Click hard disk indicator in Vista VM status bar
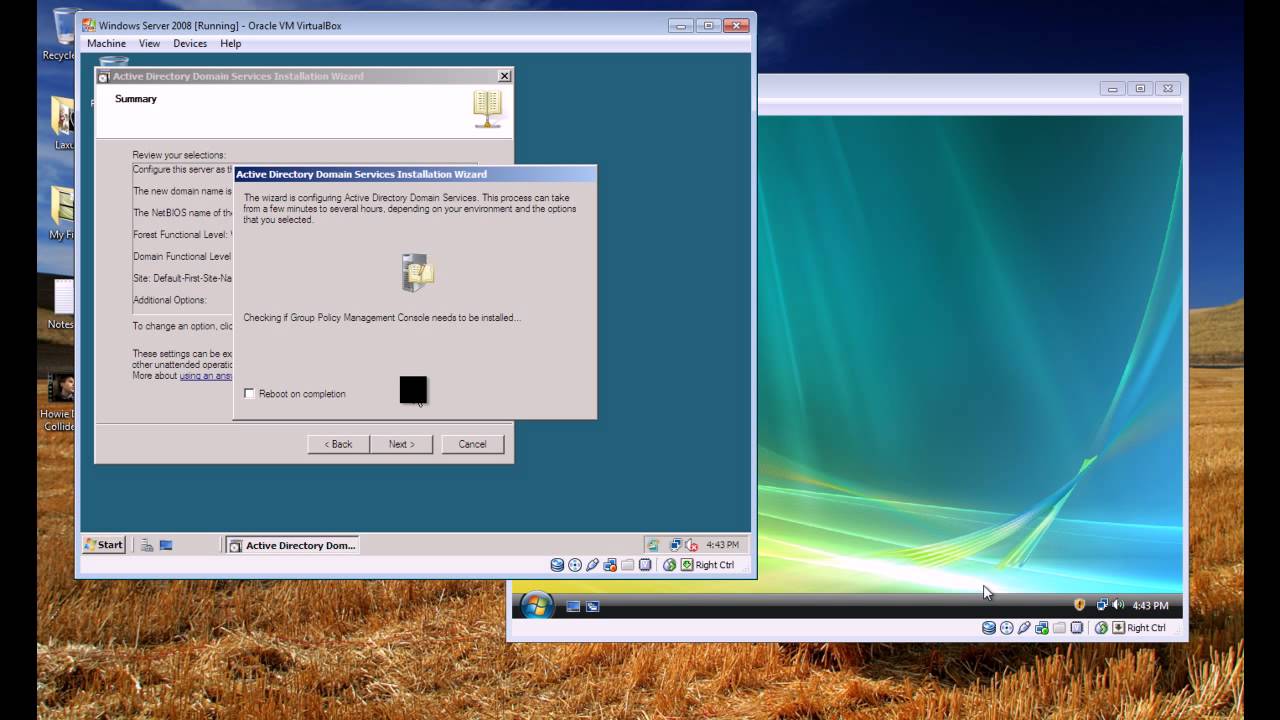 [989, 628]
